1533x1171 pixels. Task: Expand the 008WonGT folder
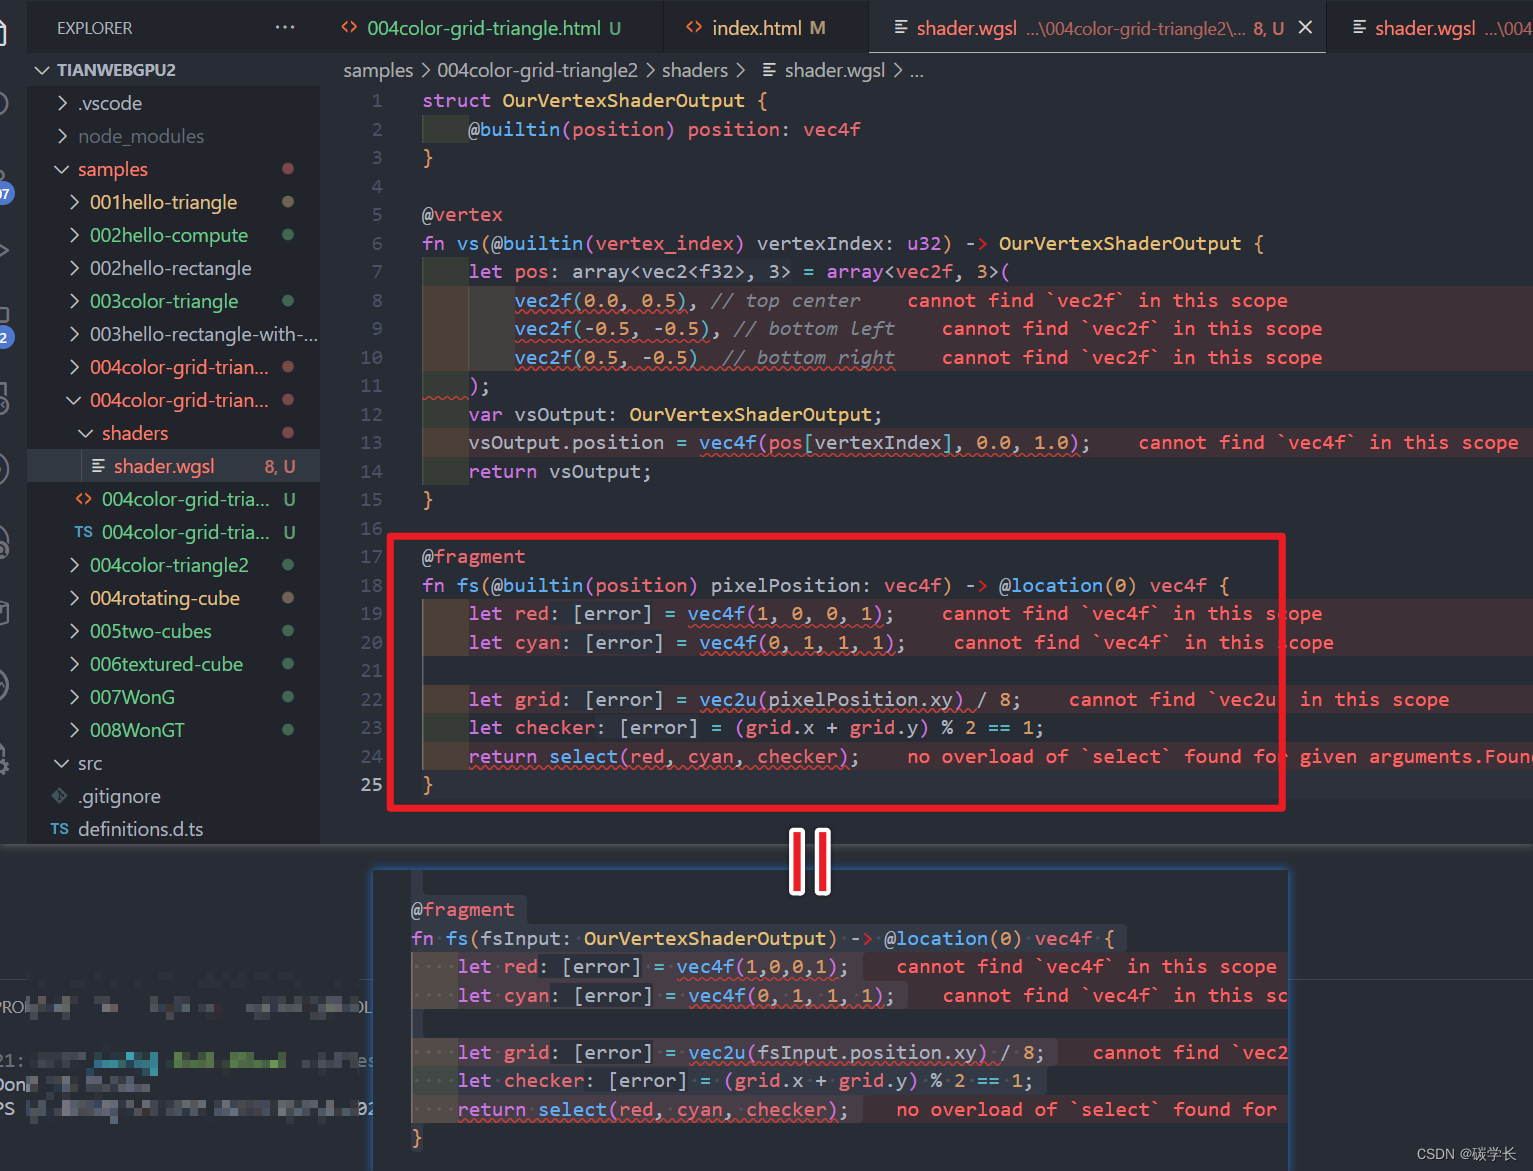pyautogui.click(x=174, y=730)
